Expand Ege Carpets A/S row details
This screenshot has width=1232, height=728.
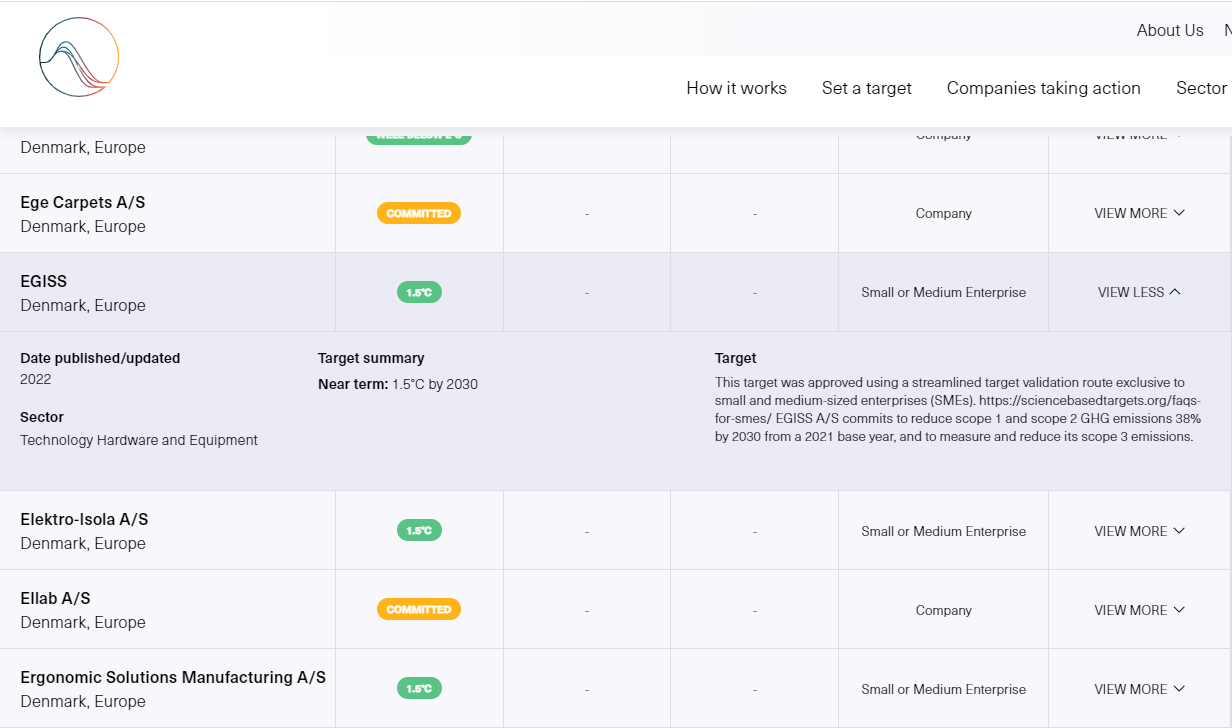tap(1139, 213)
